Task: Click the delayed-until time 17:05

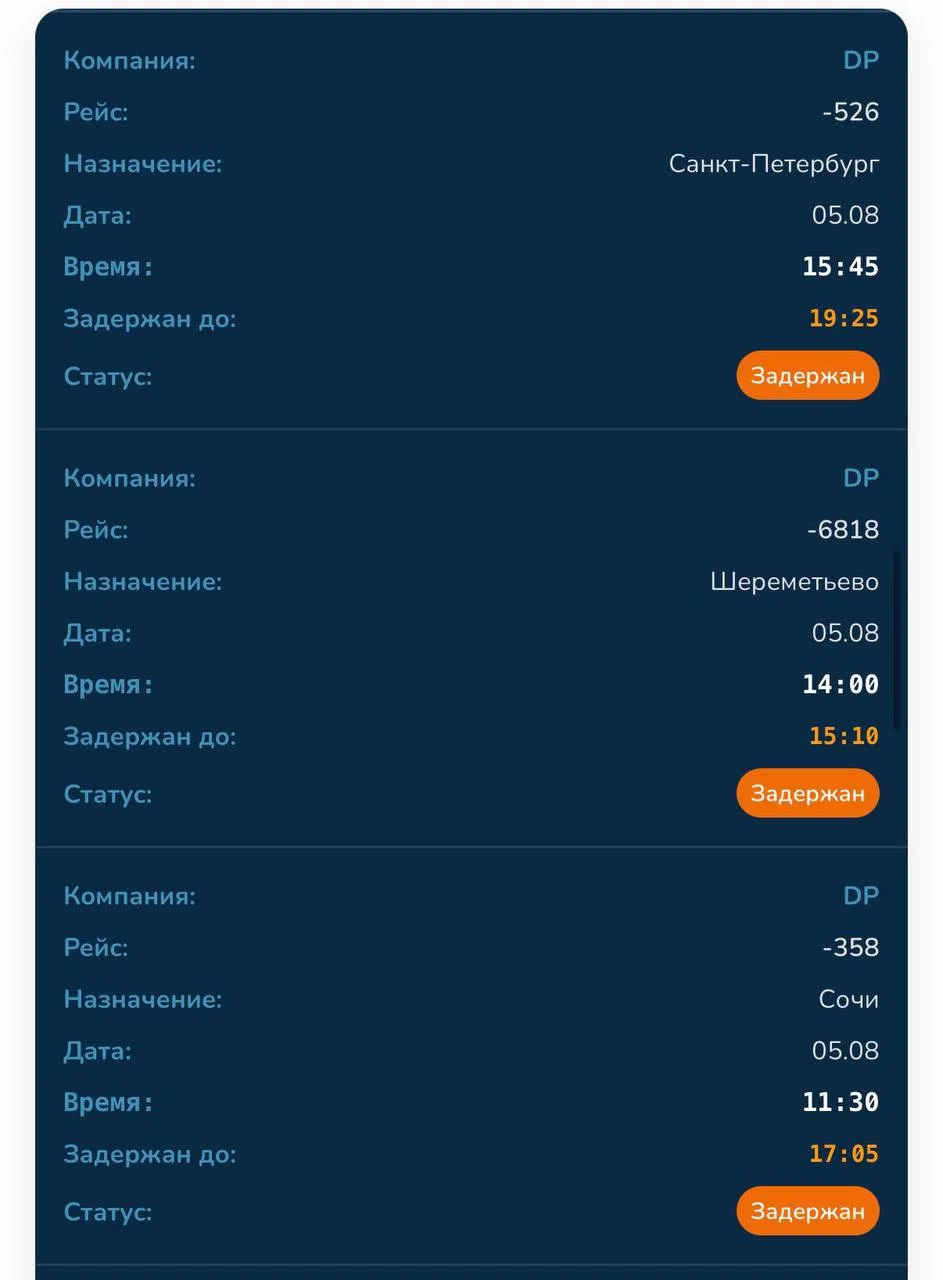Action: click(x=844, y=1155)
